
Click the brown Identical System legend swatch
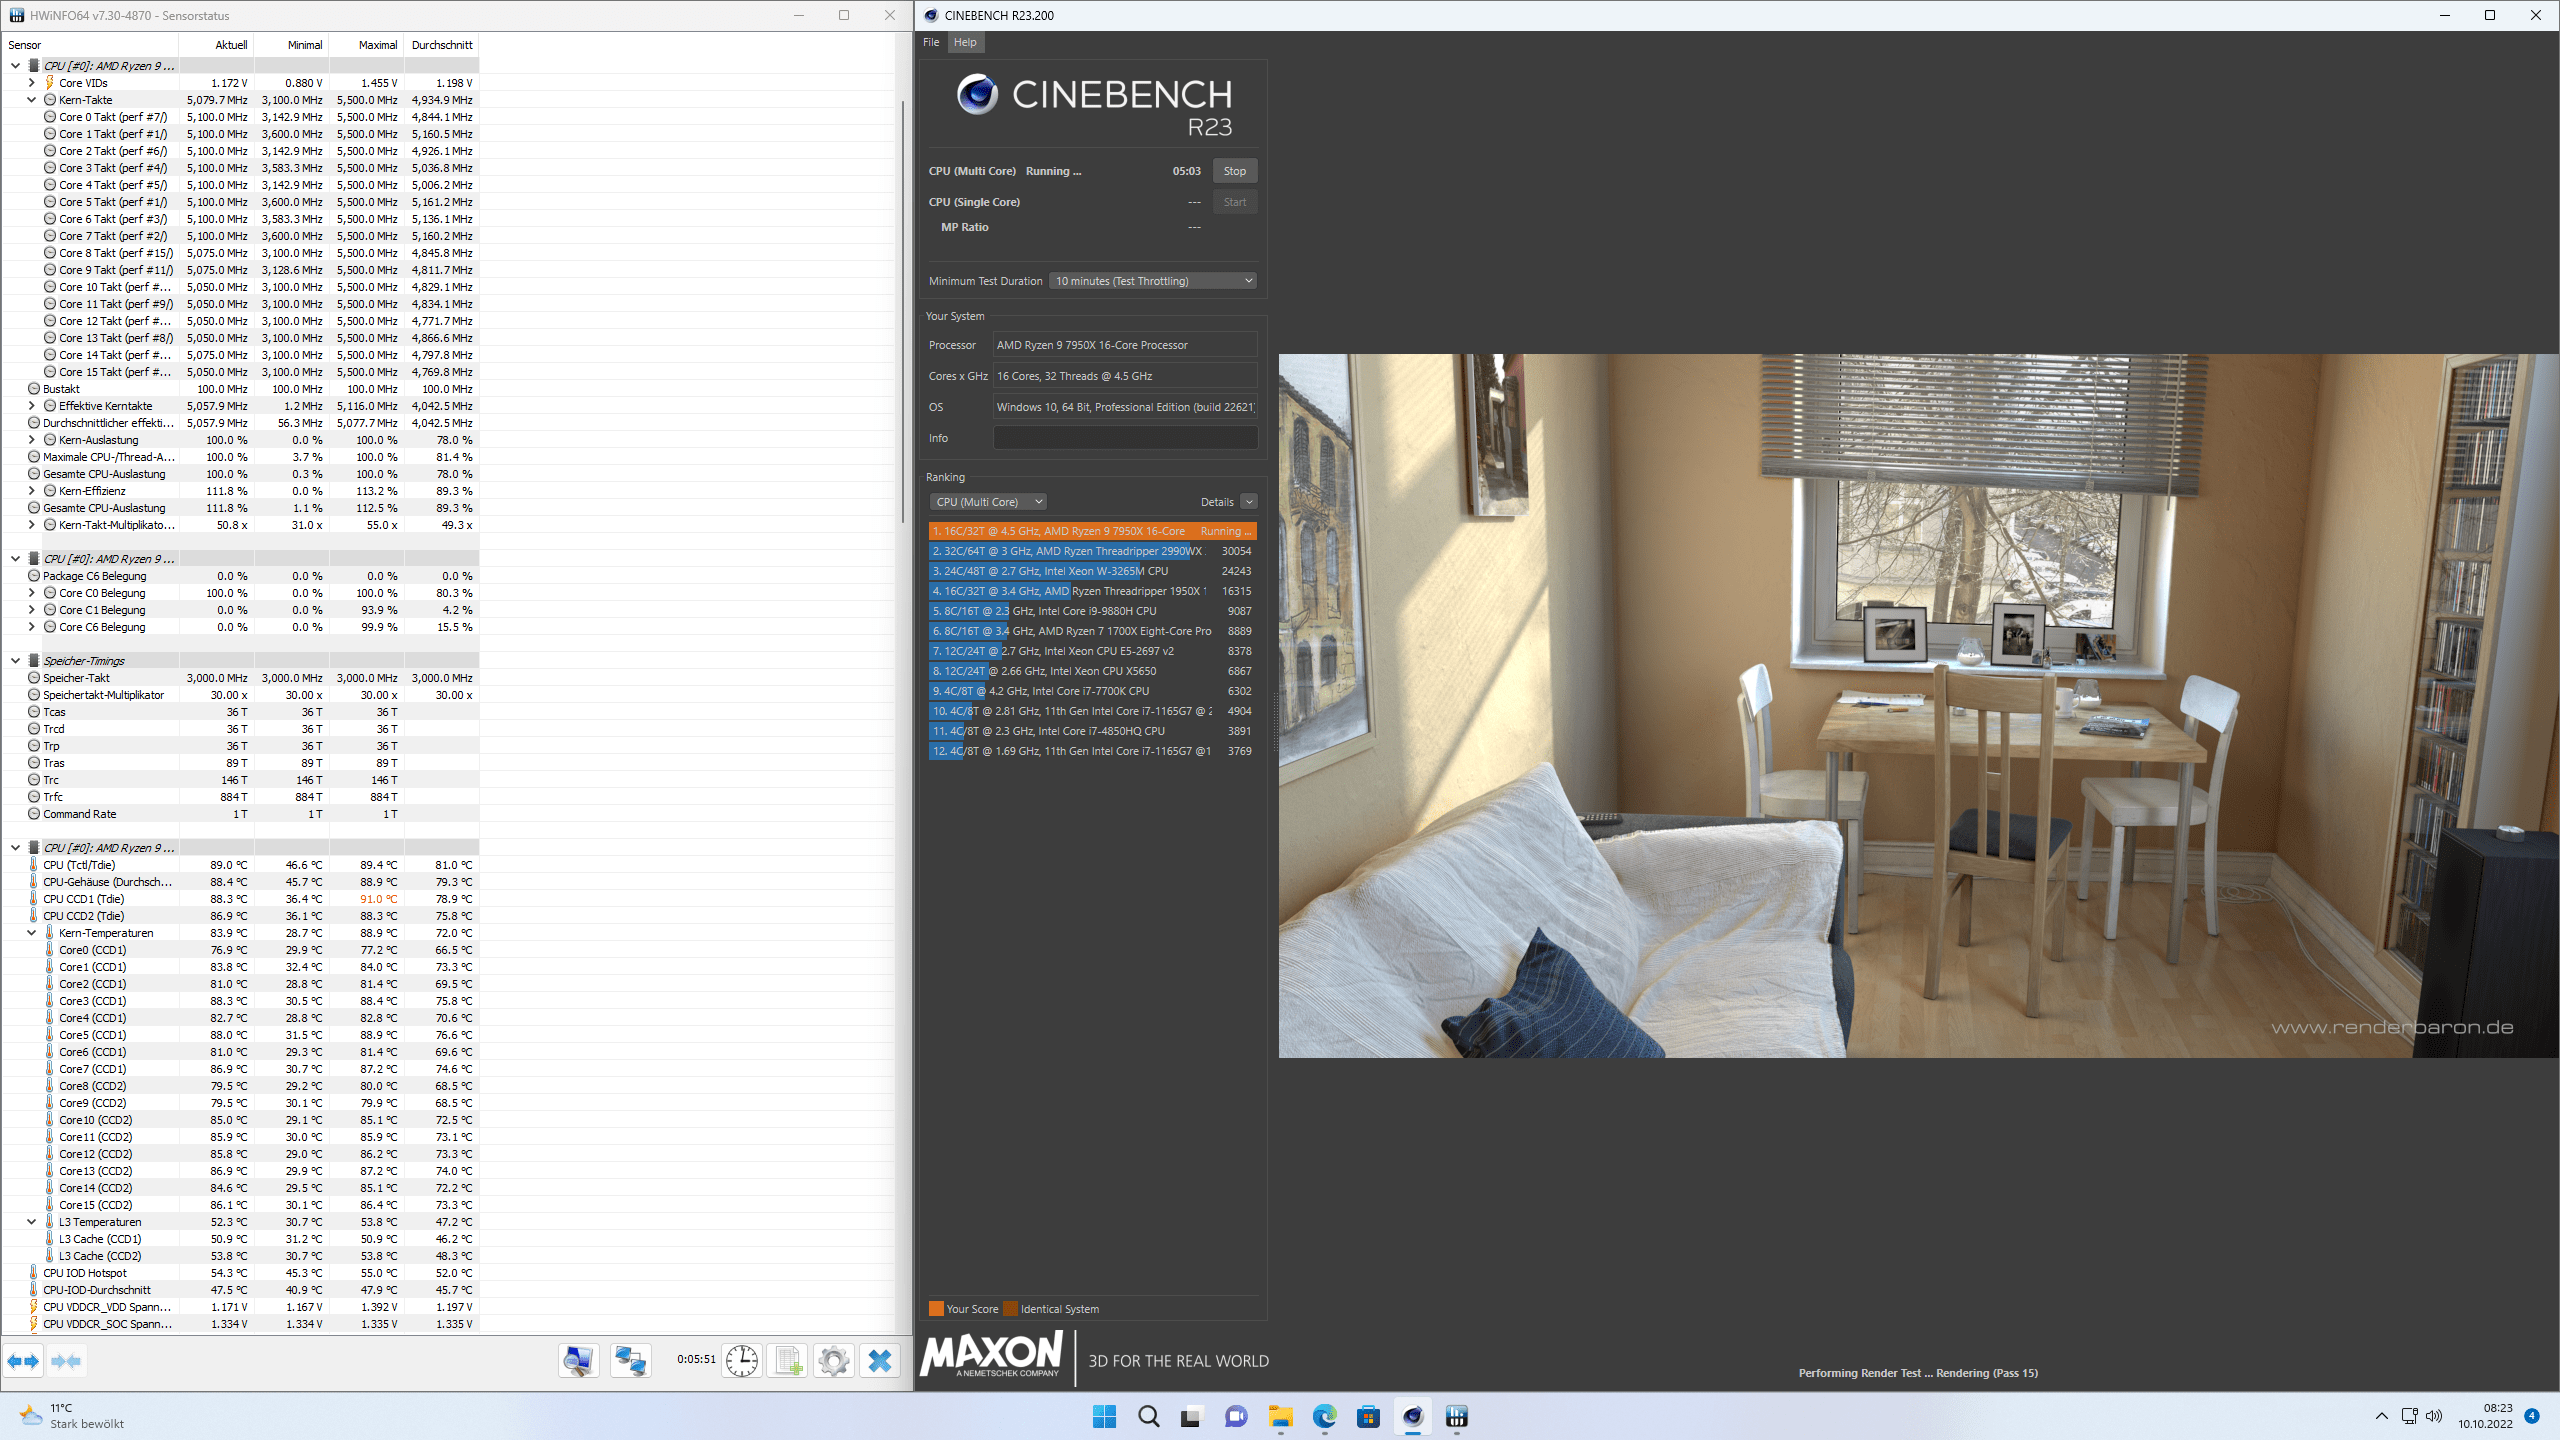point(1010,1309)
